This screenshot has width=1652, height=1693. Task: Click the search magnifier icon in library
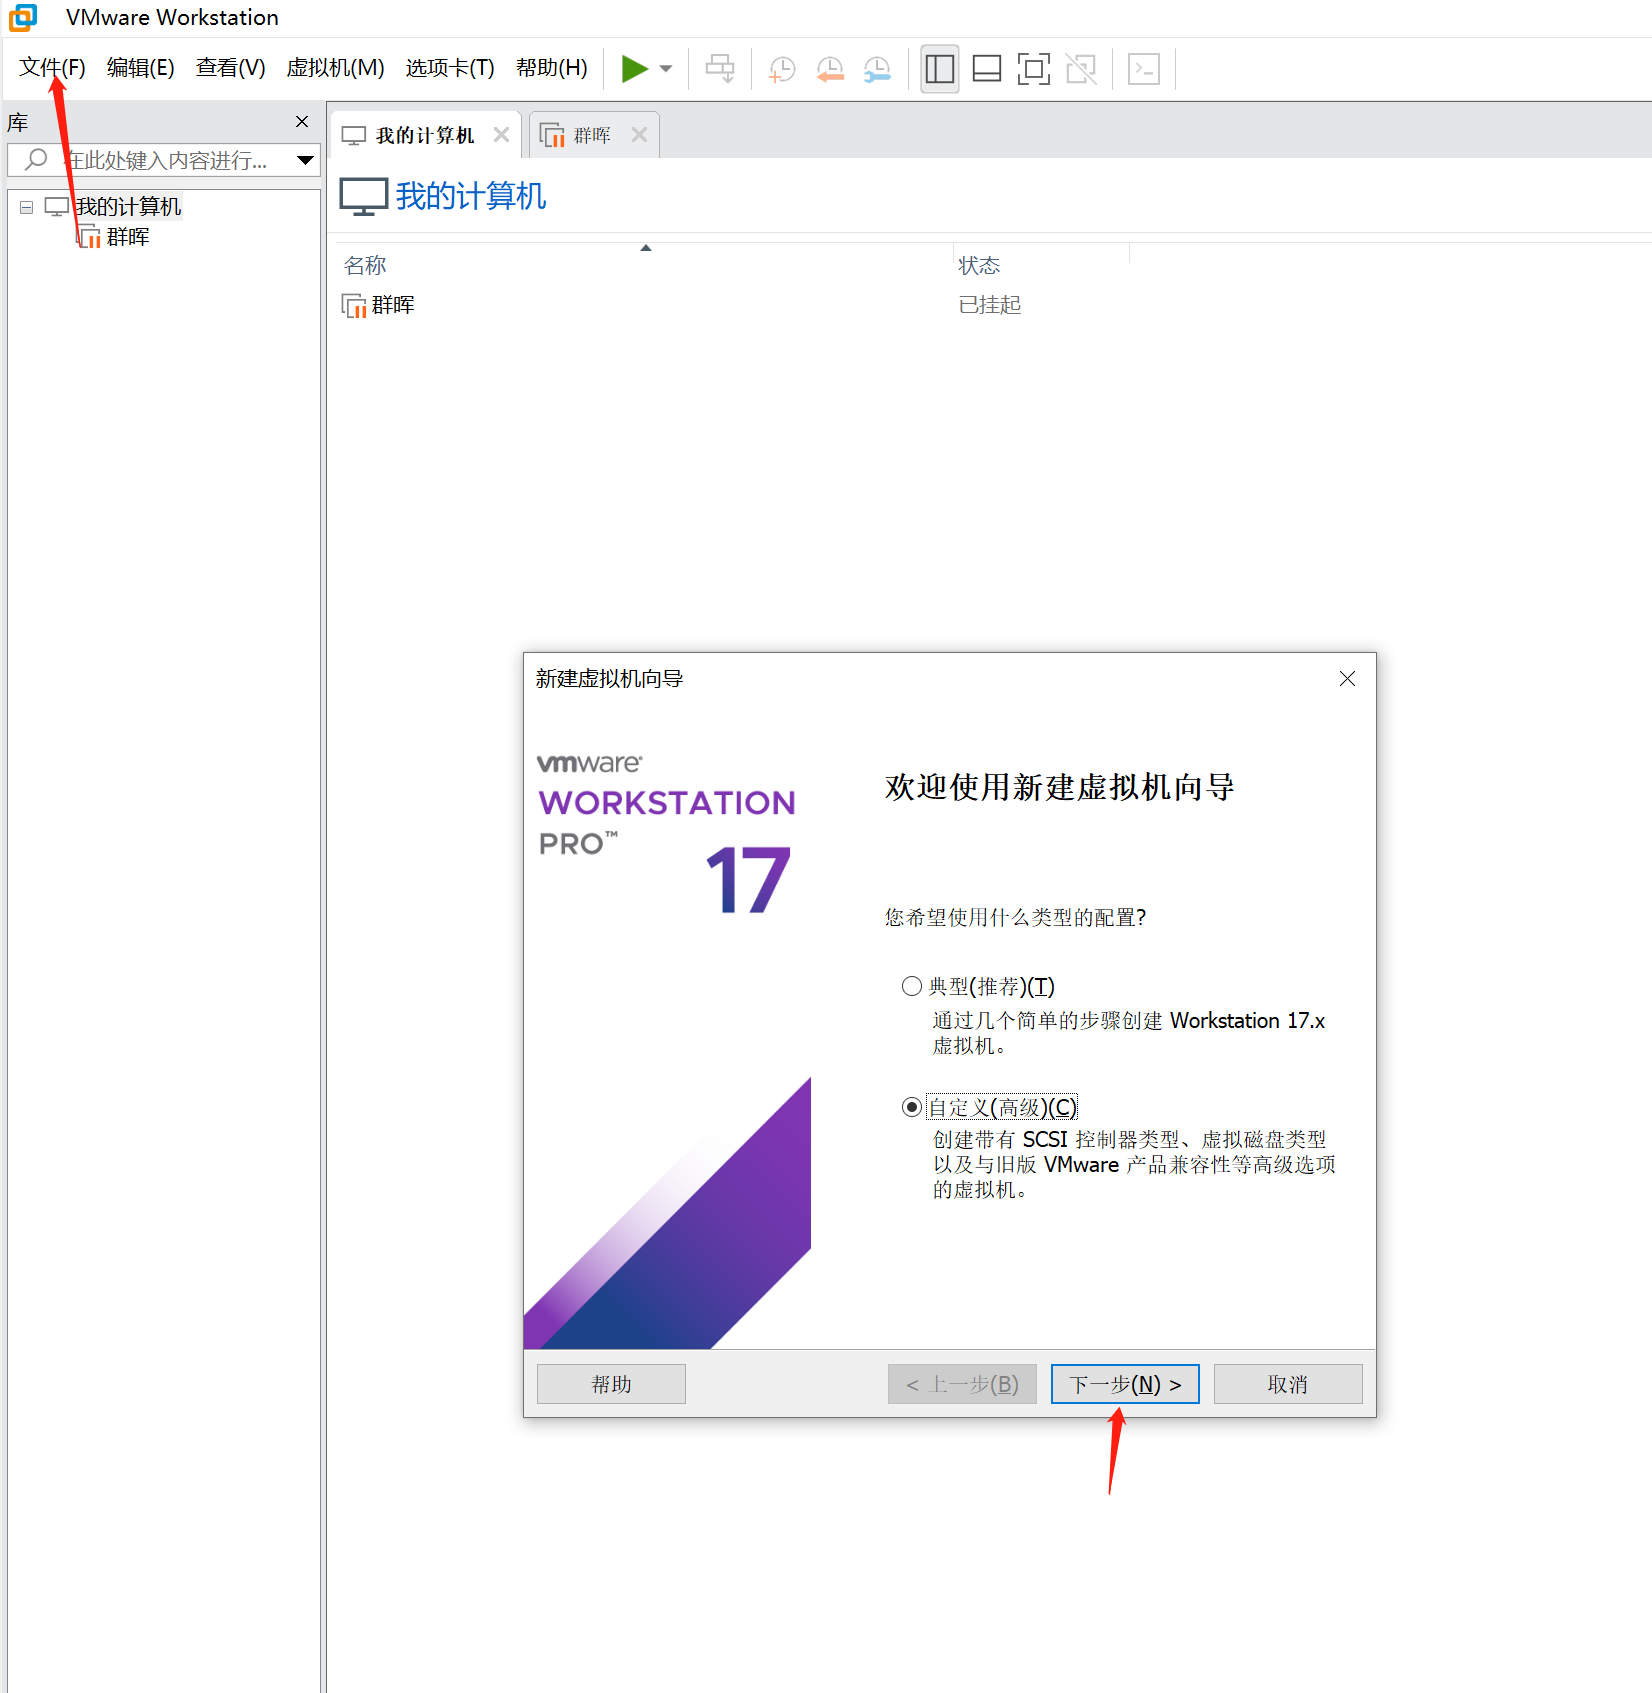pyautogui.click(x=36, y=159)
